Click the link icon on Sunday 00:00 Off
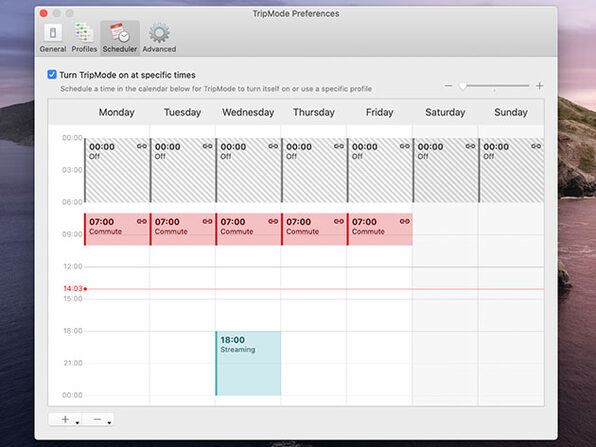Image resolution: width=596 pixels, height=447 pixels. (536, 146)
